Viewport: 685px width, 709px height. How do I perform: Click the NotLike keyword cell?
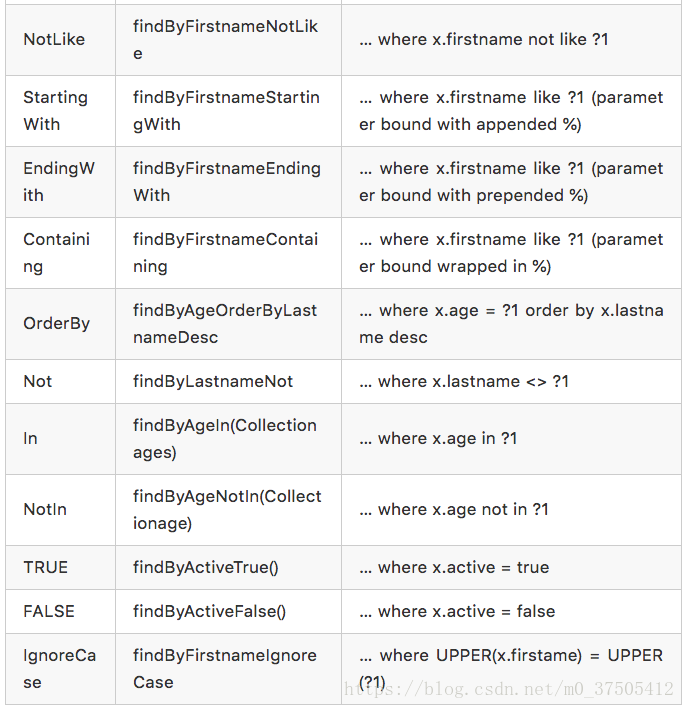click(61, 40)
